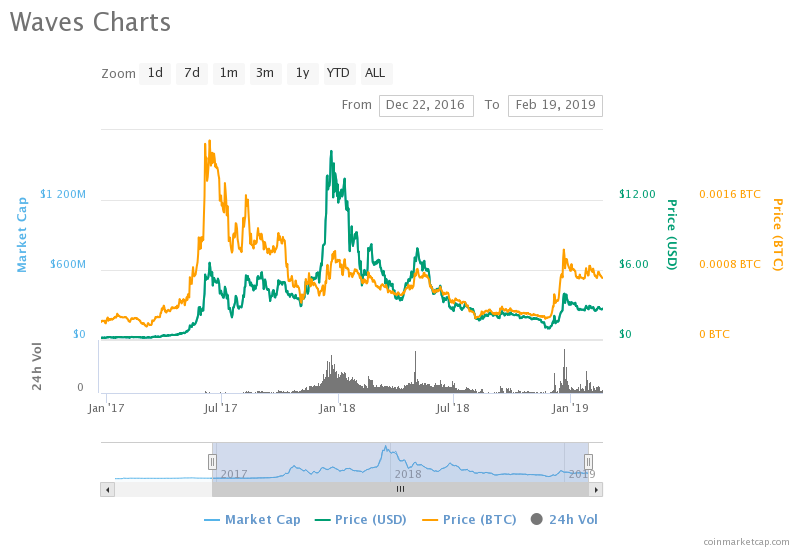Viewport: 800px width, 550px height.
Task: Grab the left navigator range handle
Action: [x=212, y=462]
